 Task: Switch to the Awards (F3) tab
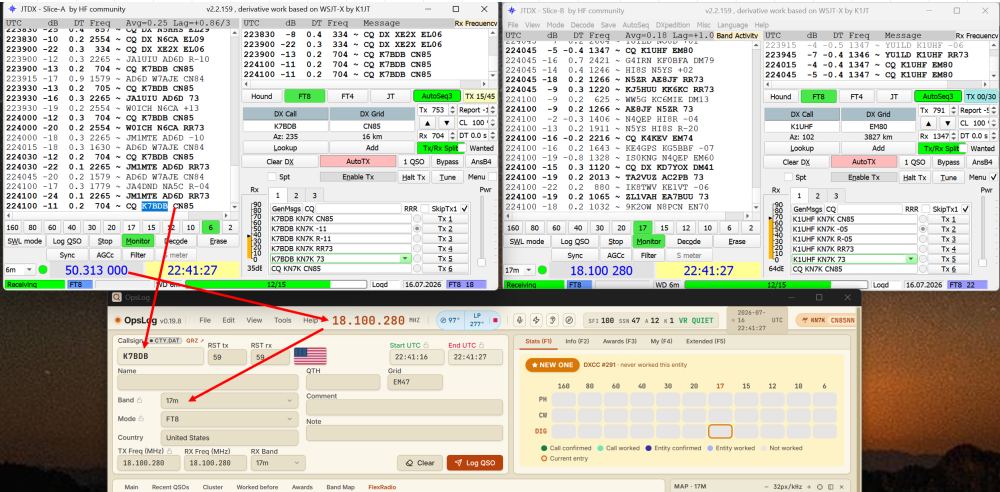coord(621,341)
